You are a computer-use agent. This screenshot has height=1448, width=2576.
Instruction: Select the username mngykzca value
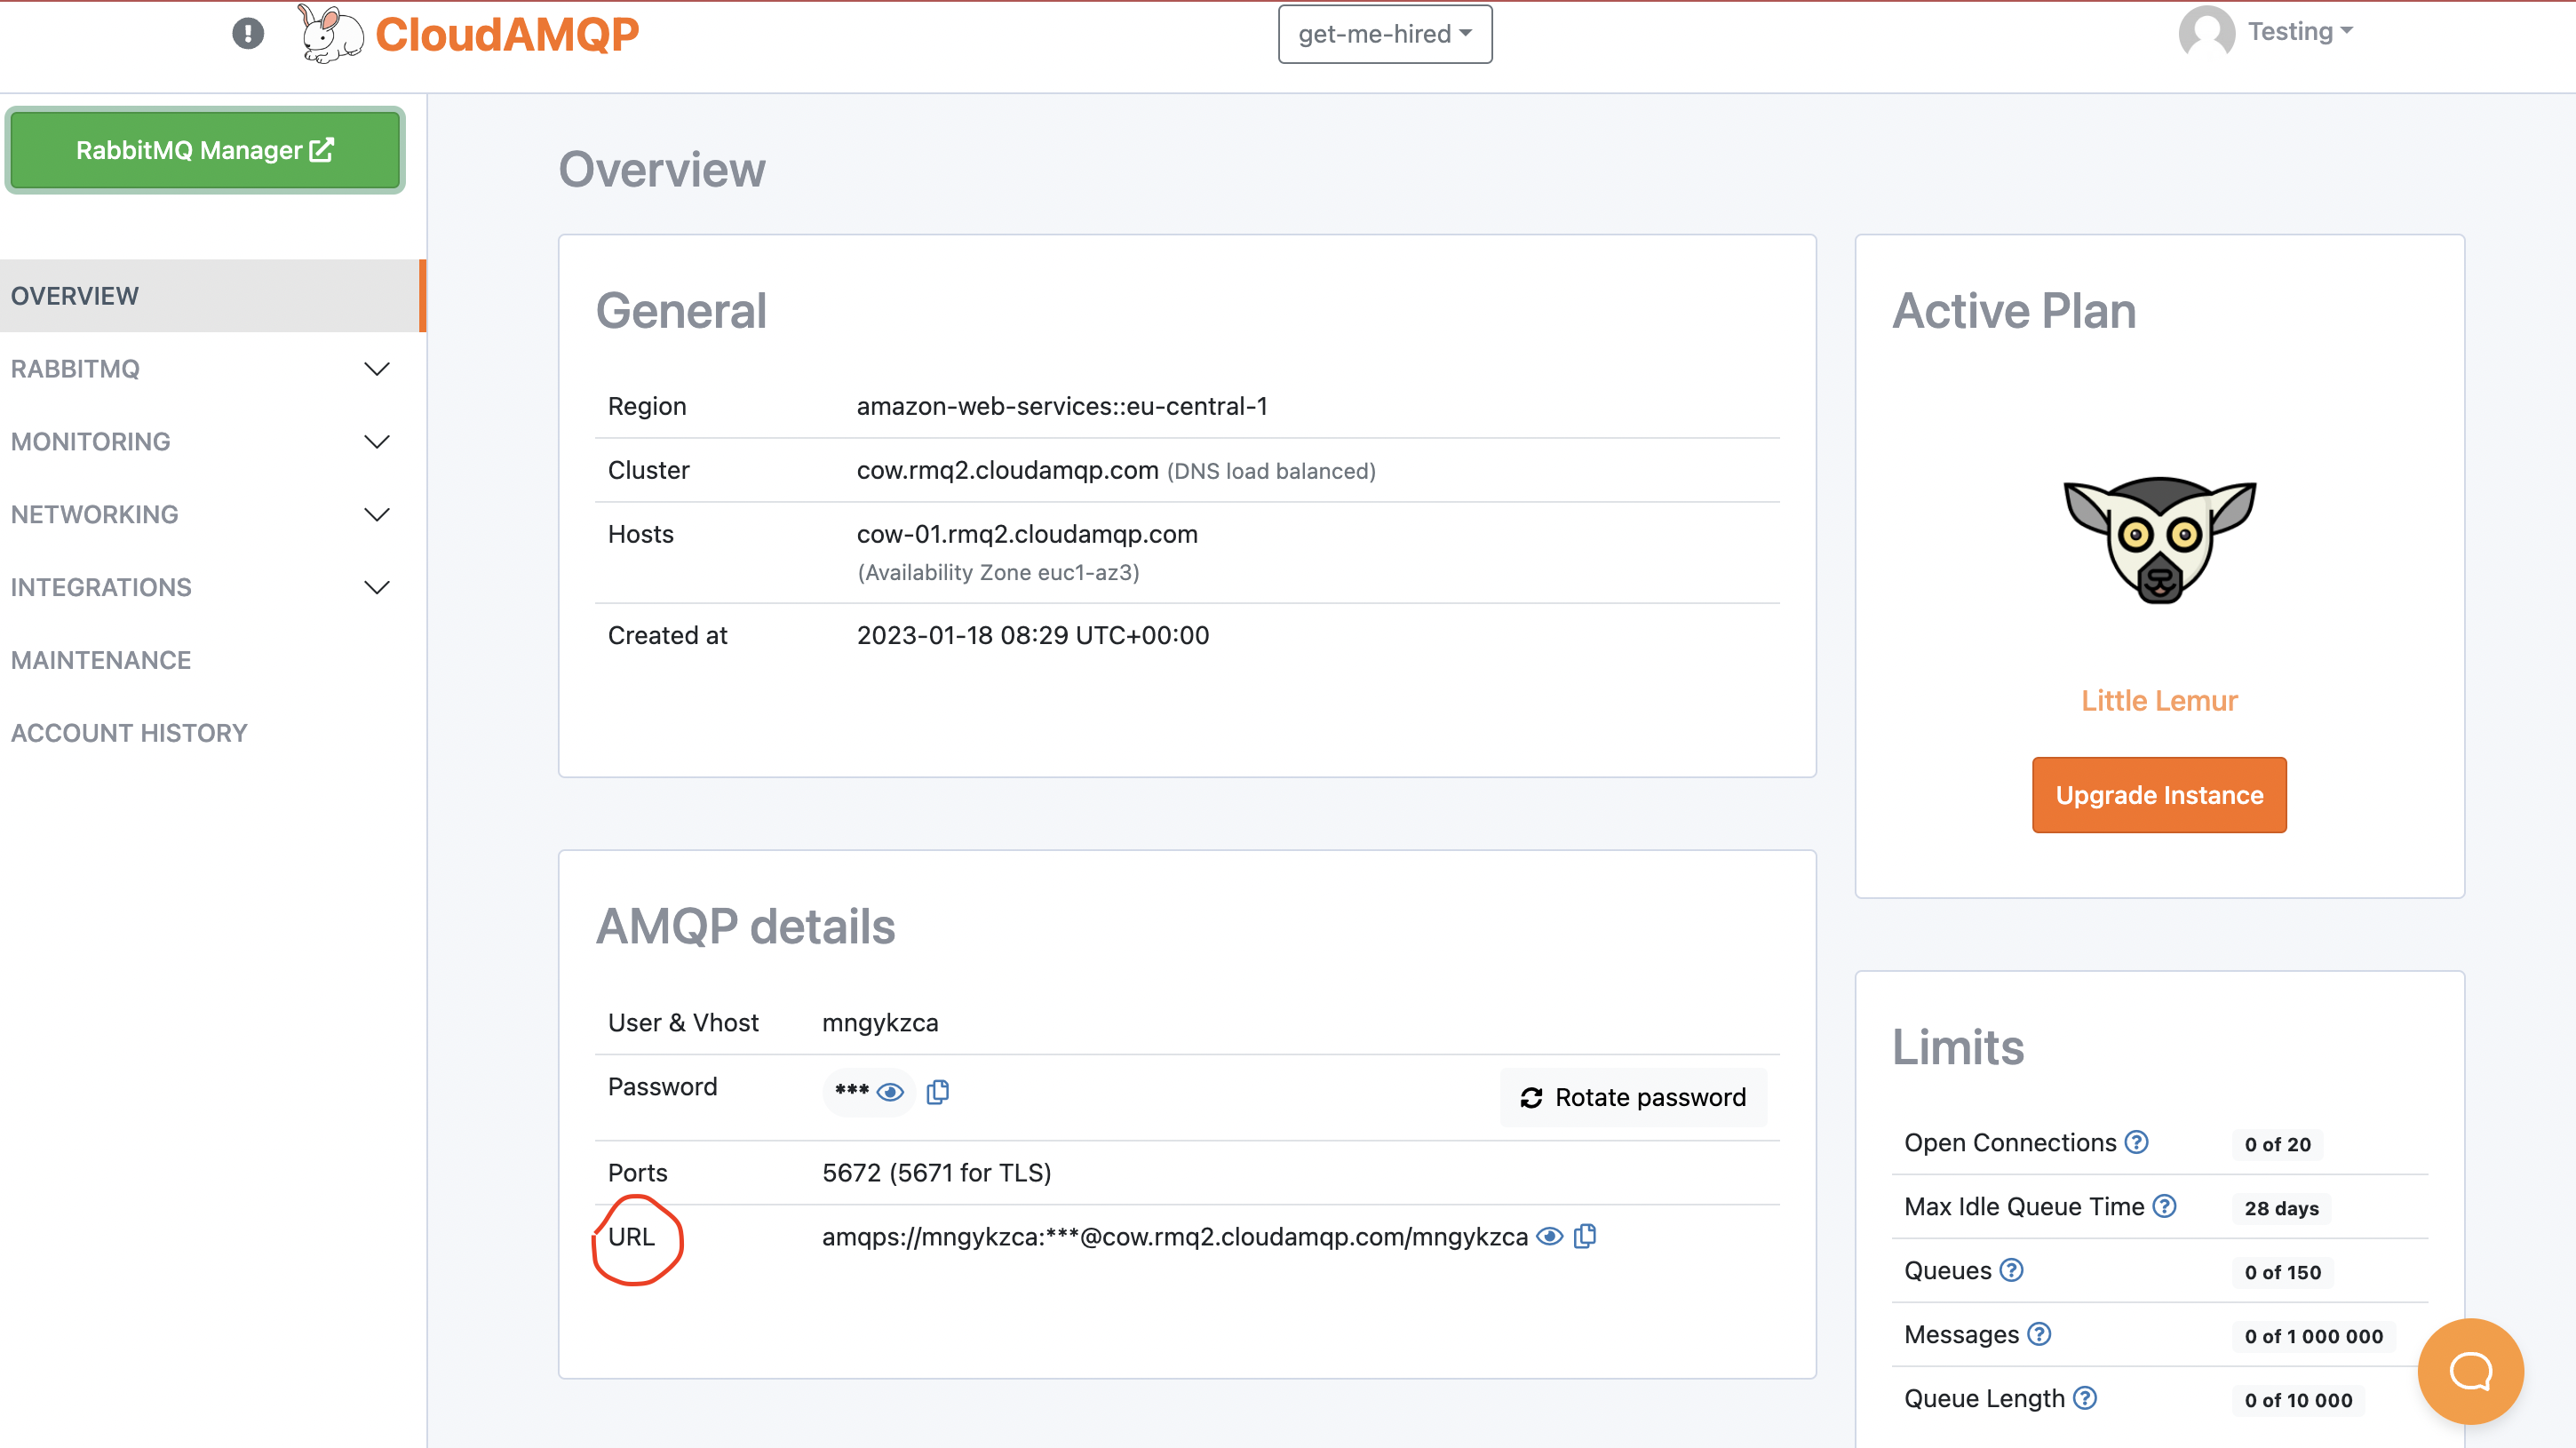(880, 1023)
